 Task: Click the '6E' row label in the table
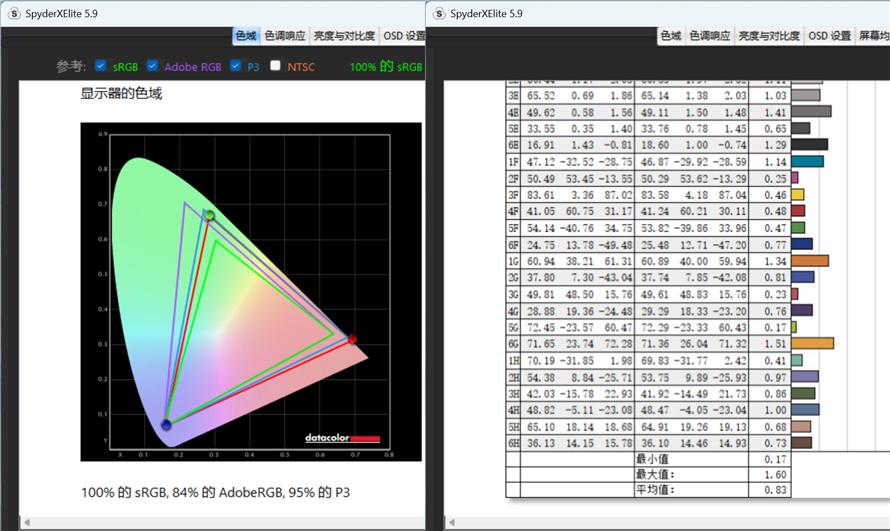[513, 145]
